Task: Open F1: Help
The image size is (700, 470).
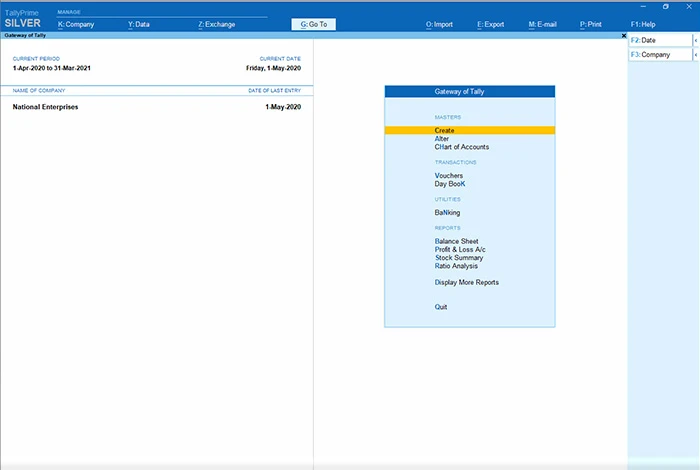Action: (x=643, y=25)
